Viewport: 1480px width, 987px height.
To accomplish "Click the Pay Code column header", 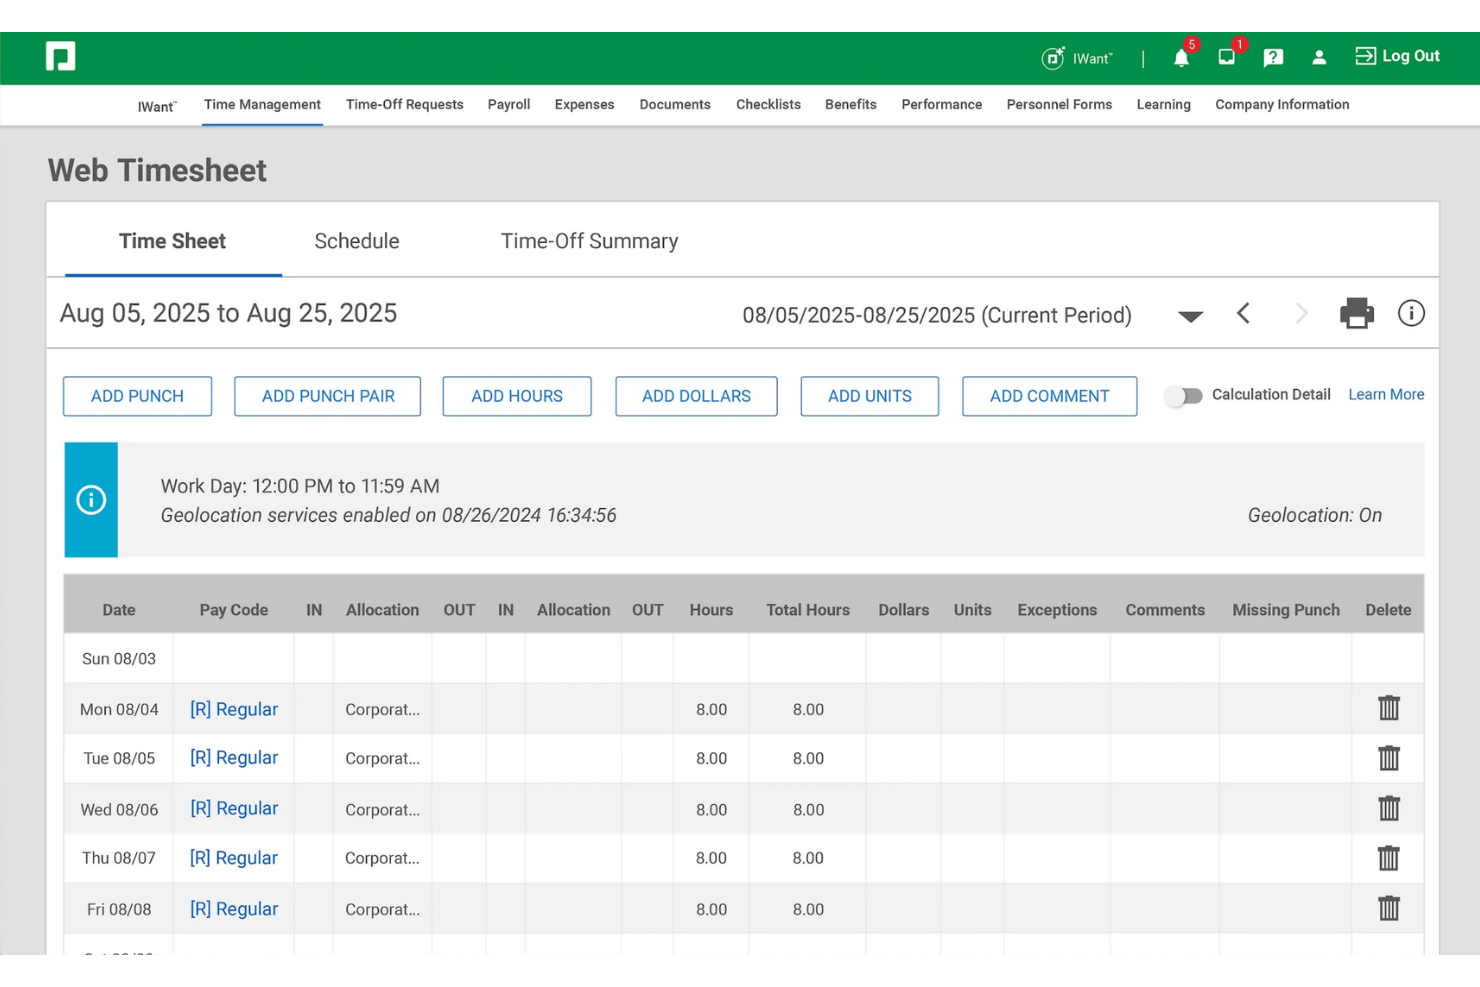I will click(234, 610).
